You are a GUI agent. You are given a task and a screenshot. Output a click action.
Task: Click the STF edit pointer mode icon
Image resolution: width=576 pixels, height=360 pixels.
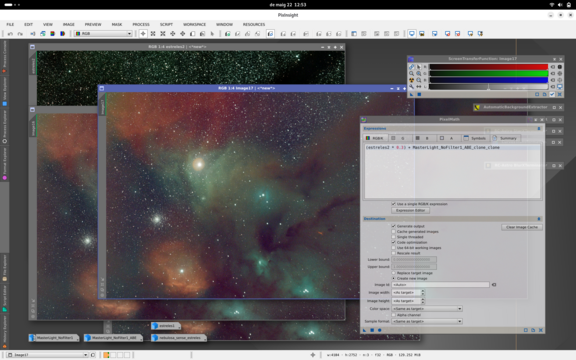(x=418, y=67)
